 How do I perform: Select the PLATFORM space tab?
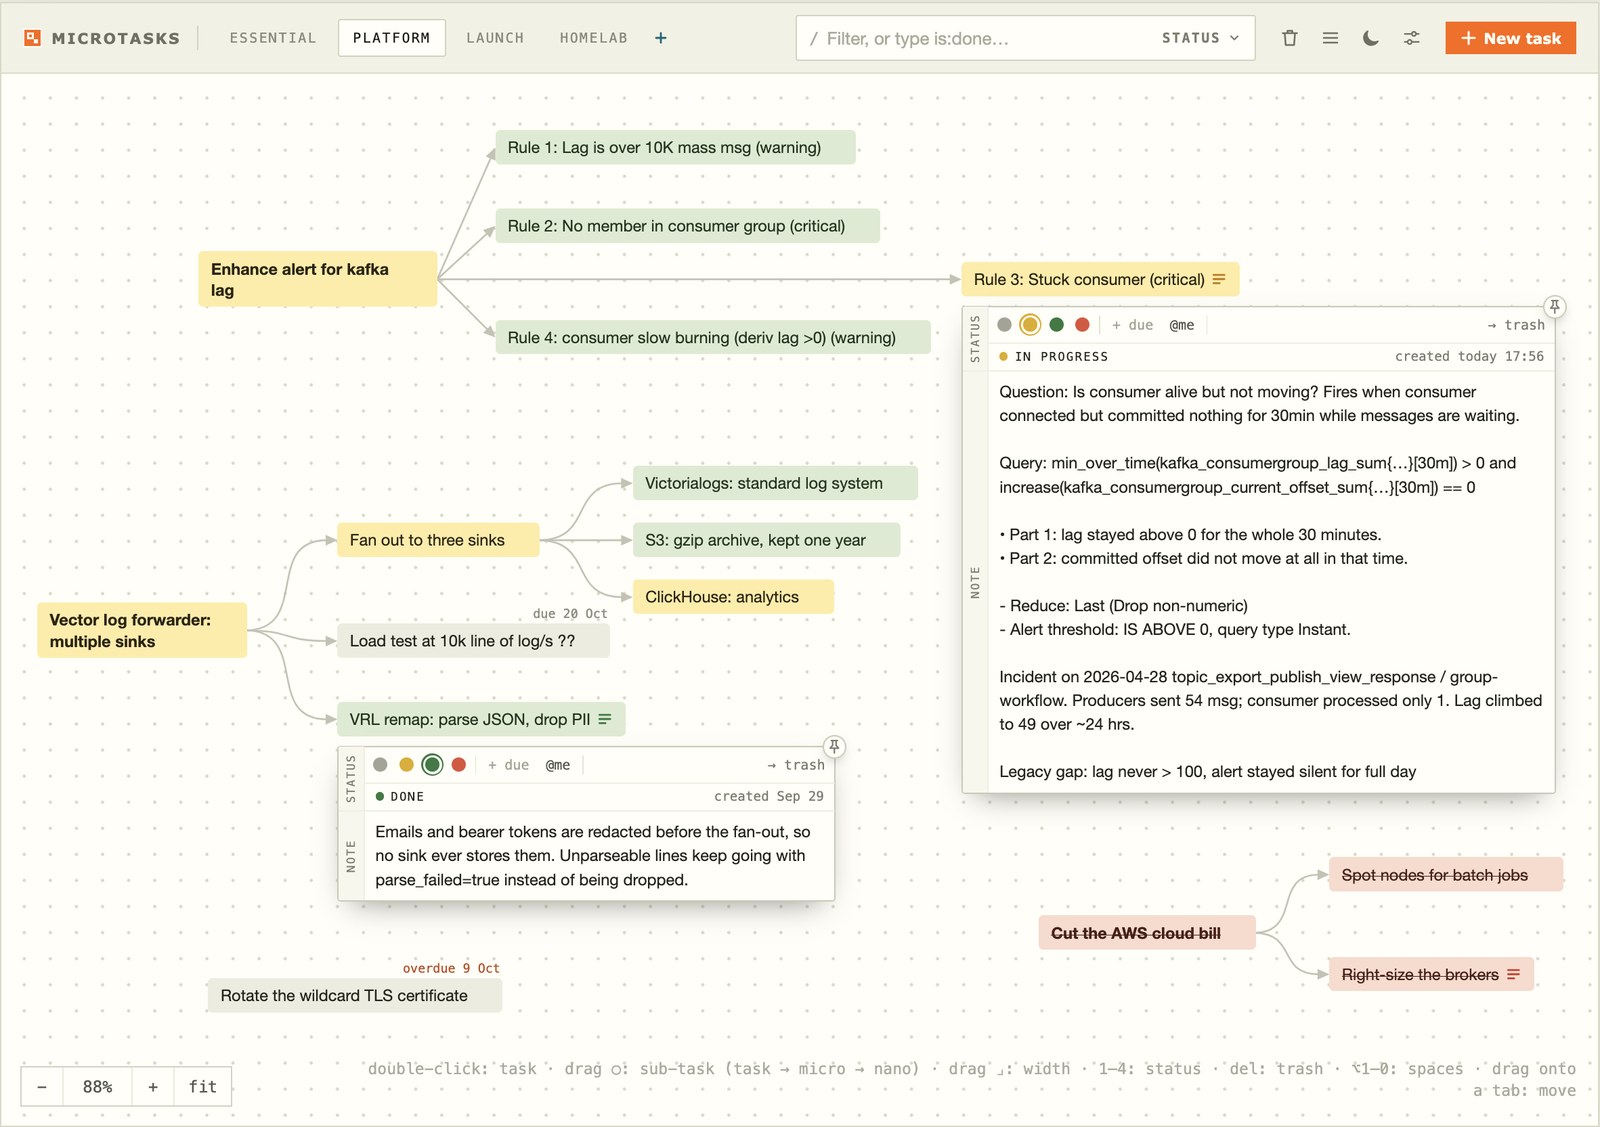pyautogui.click(x=392, y=38)
